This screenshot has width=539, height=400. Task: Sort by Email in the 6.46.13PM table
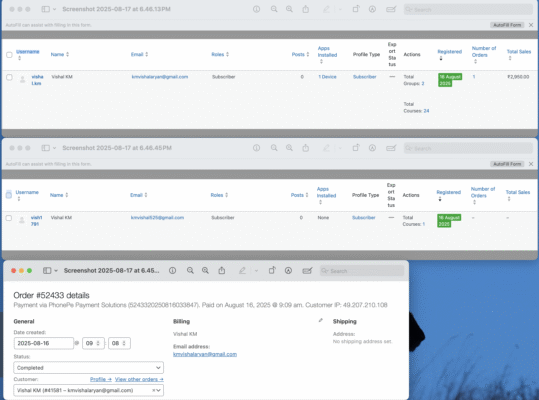(139, 54)
